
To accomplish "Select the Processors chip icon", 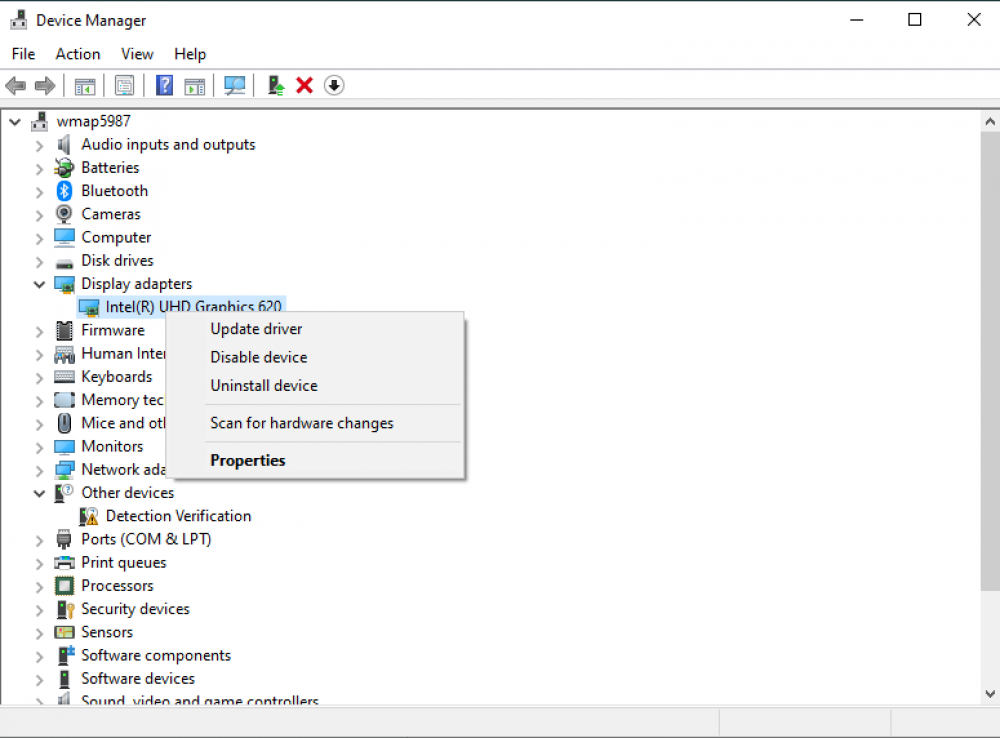I will [x=64, y=586].
